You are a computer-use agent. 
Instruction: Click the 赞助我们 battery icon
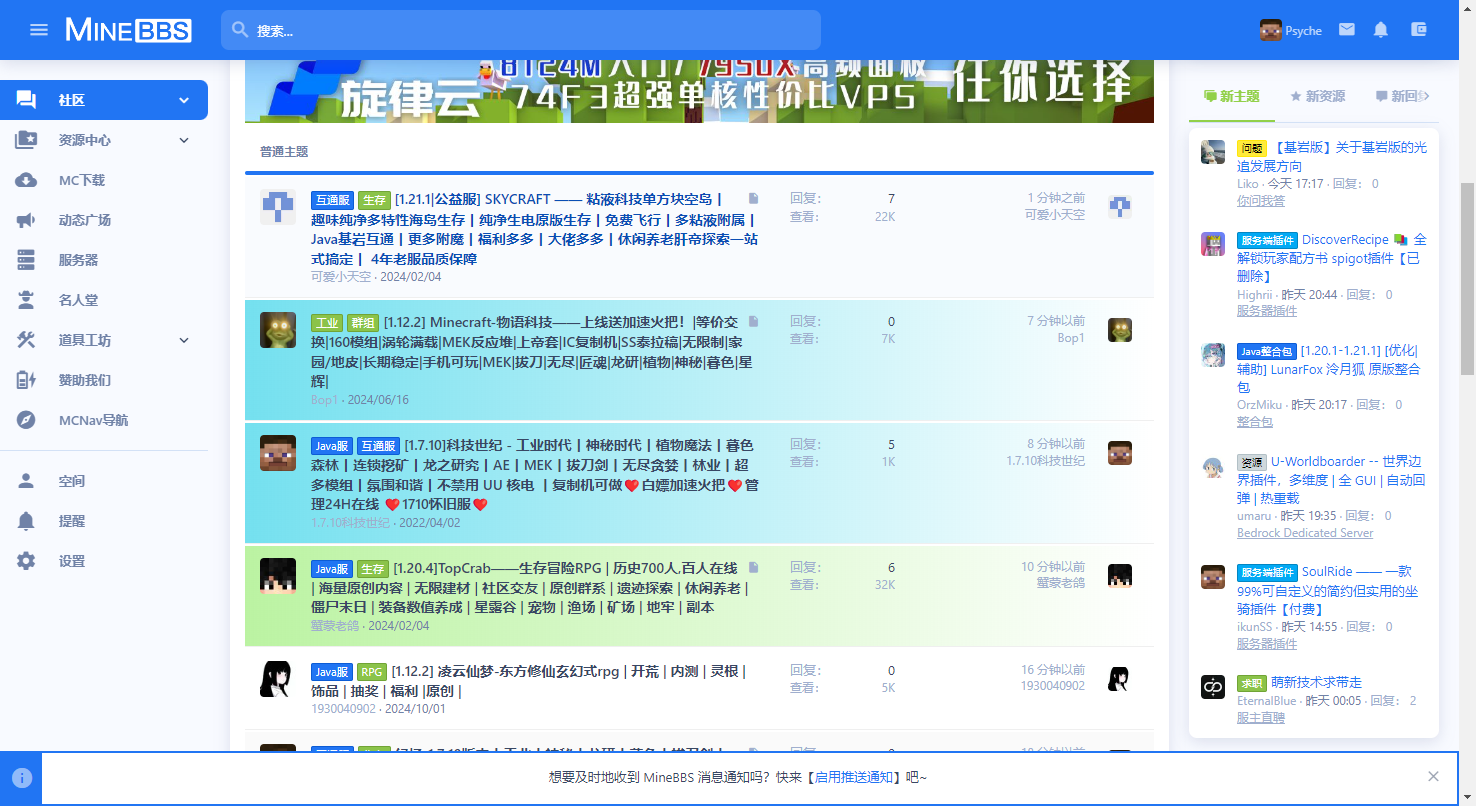(26, 380)
